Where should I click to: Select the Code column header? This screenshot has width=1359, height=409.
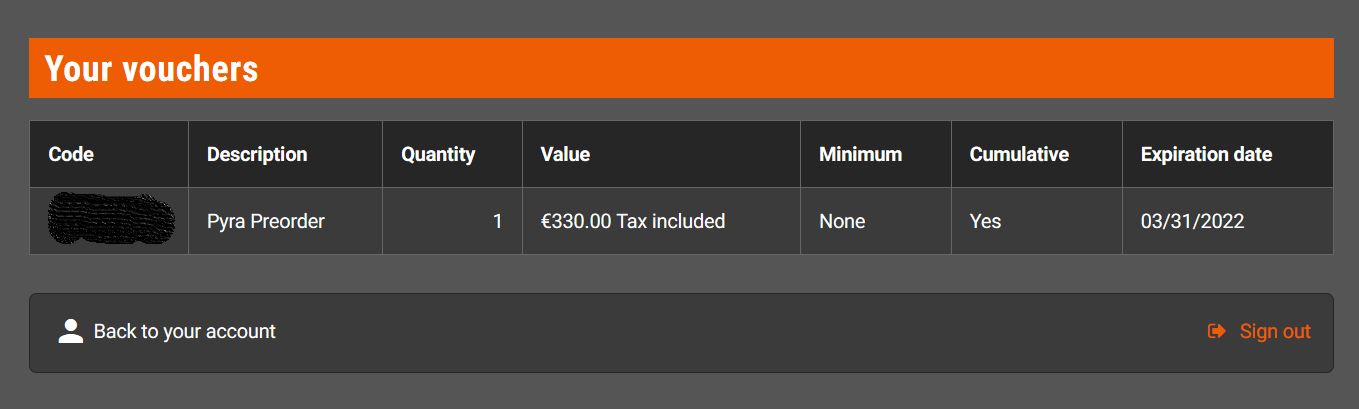coord(71,154)
